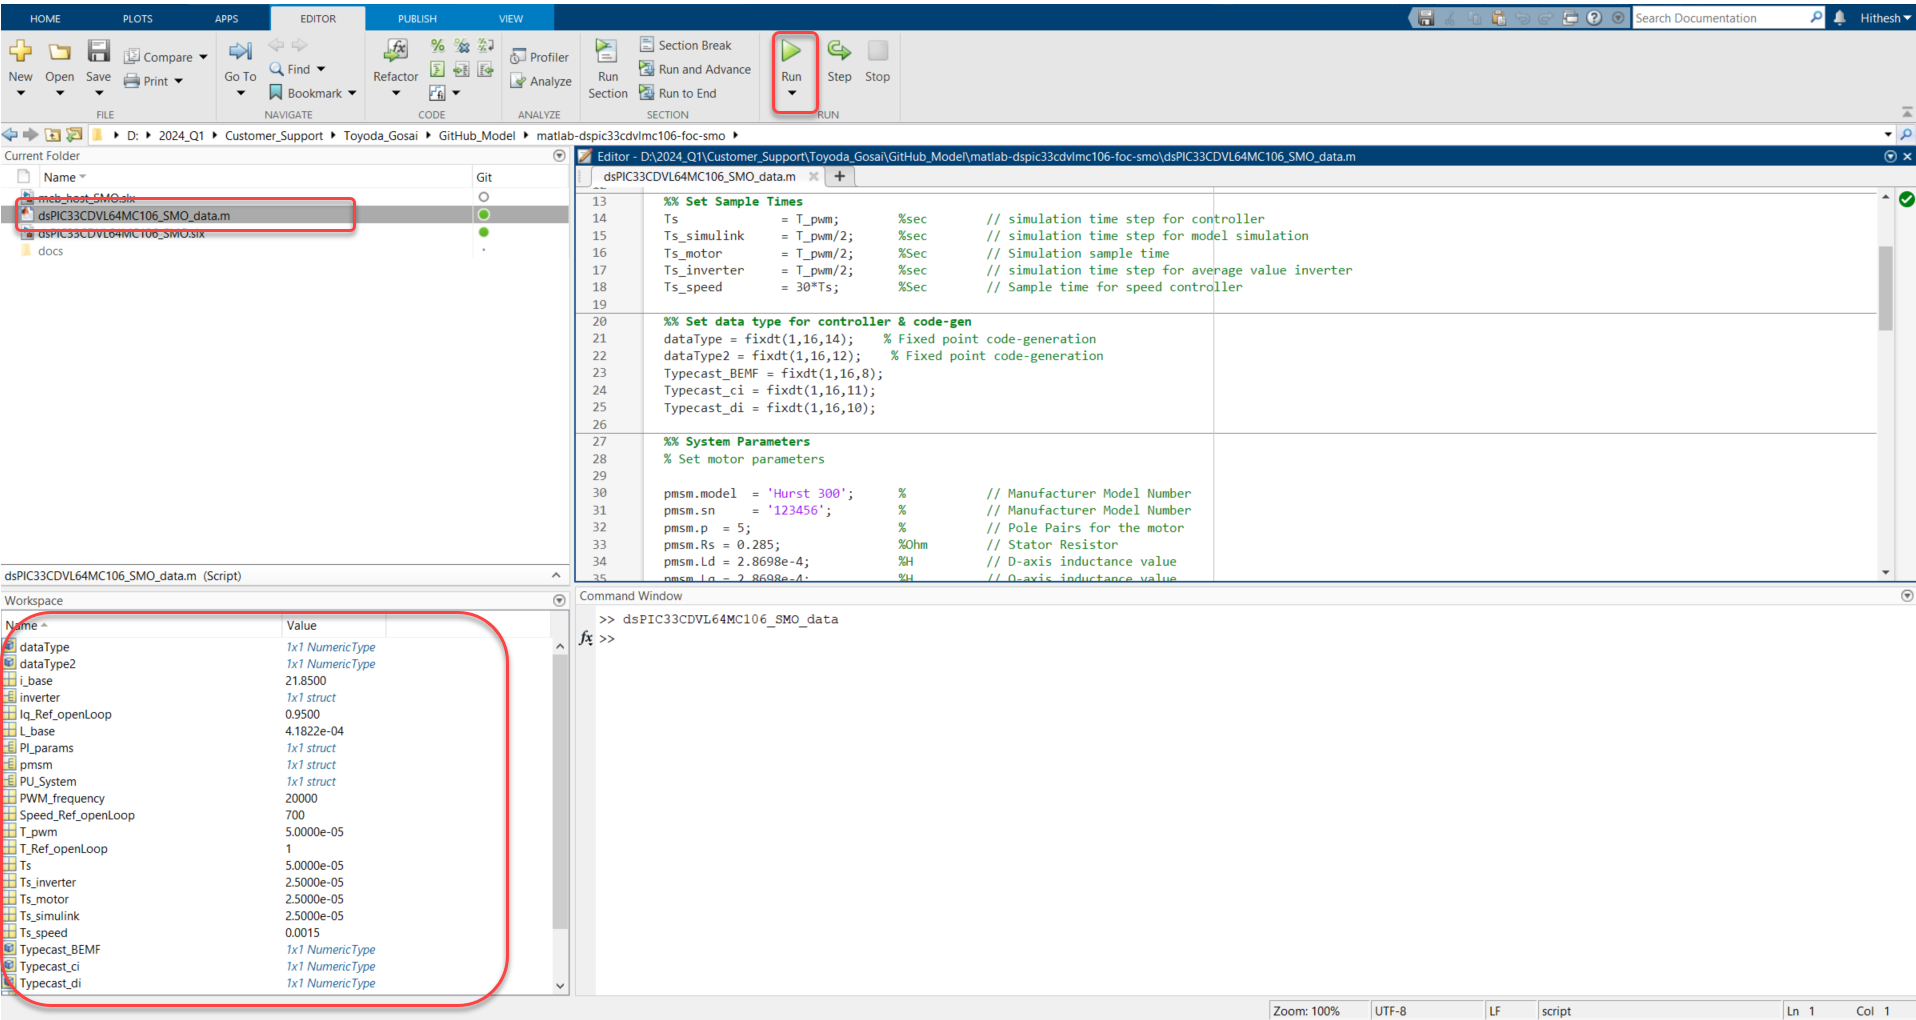Click the Paste icon in quick access toolbar

pos(1498,18)
